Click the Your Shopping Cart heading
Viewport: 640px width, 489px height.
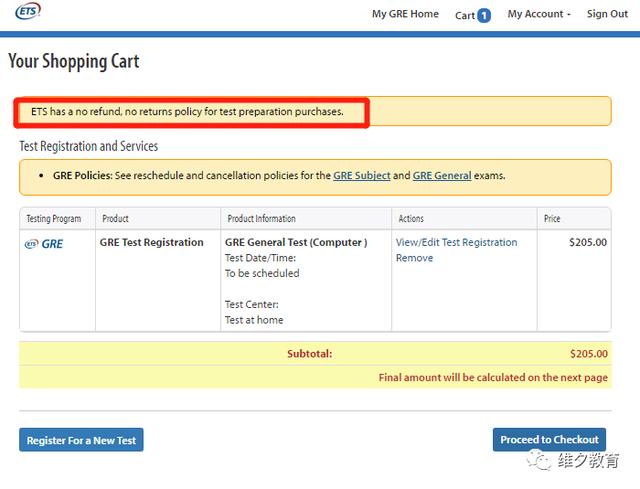(74, 61)
